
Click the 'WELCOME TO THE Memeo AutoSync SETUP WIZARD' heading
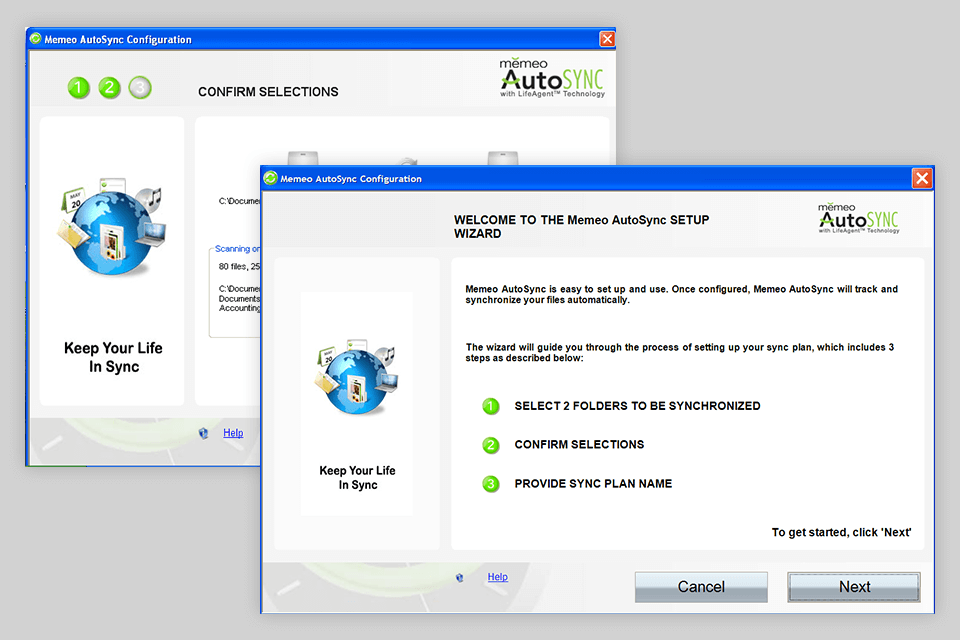pyautogui.click(x=582, y=227)
